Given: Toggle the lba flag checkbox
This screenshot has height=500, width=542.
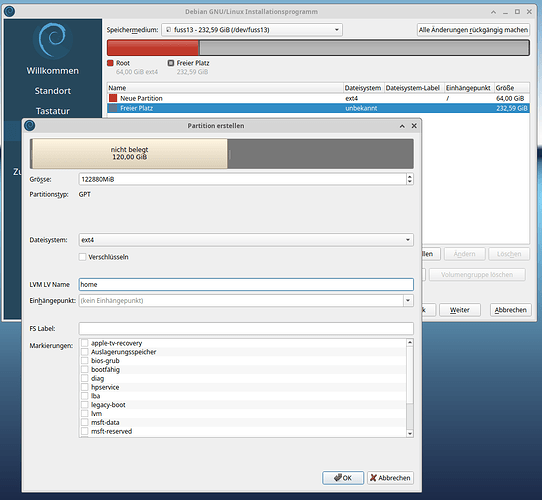Looking at the screenshot, I should pyautogui.click(x=85, y=396).
